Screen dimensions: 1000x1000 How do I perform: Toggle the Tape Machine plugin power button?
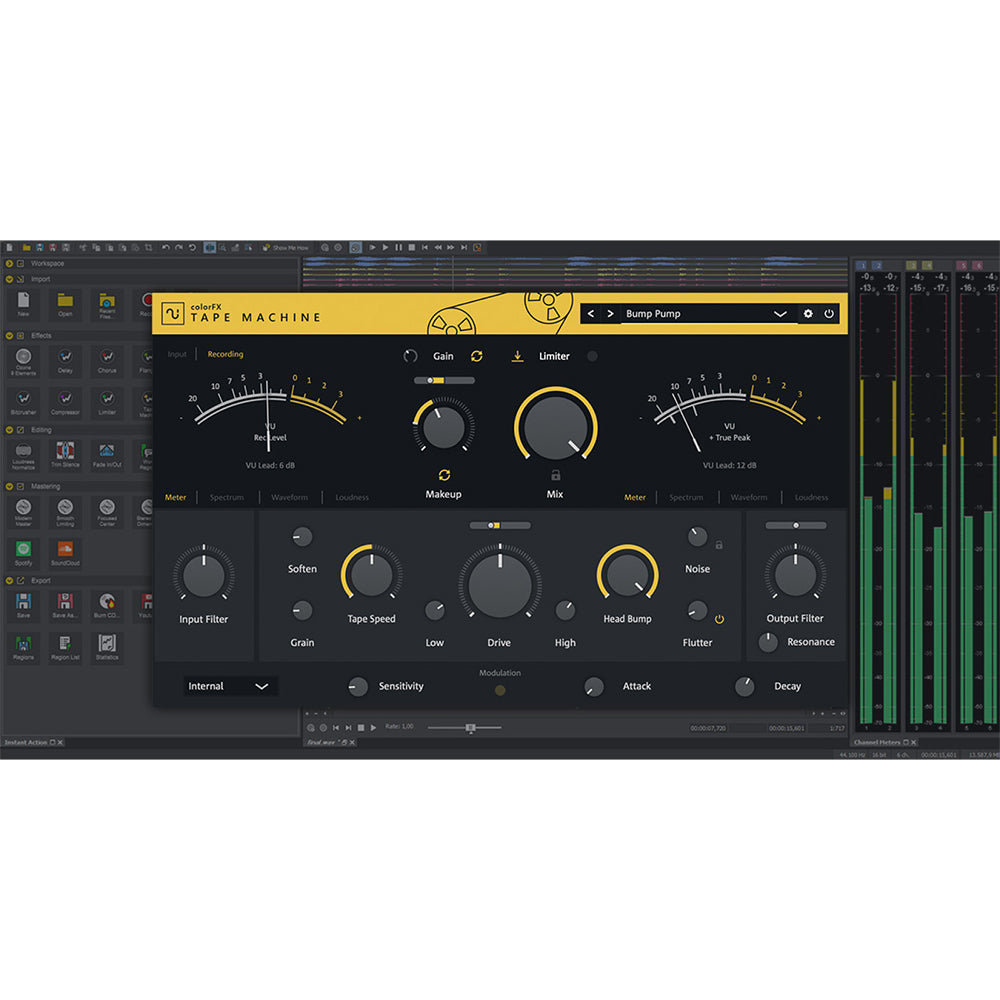(x=829, y=314)
